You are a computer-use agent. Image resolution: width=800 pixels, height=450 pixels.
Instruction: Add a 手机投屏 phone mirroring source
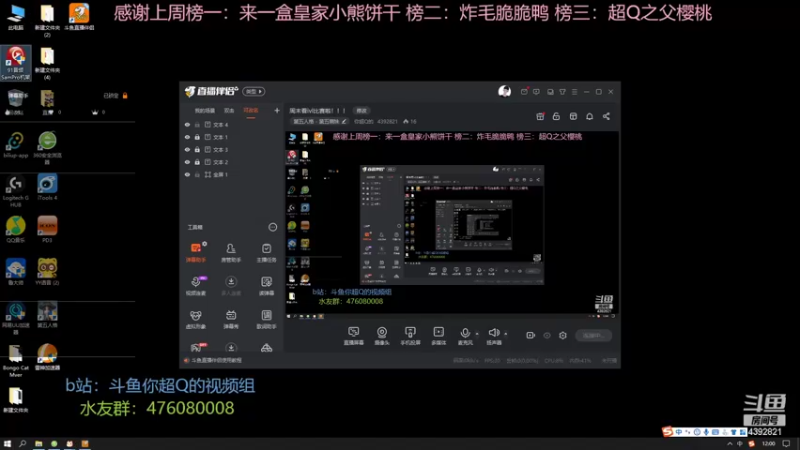[410, 336]
